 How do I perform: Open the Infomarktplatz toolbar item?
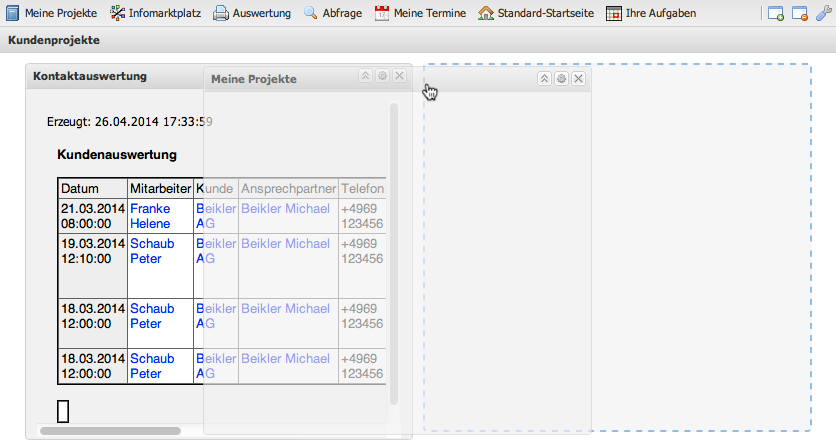pos(155,13)
